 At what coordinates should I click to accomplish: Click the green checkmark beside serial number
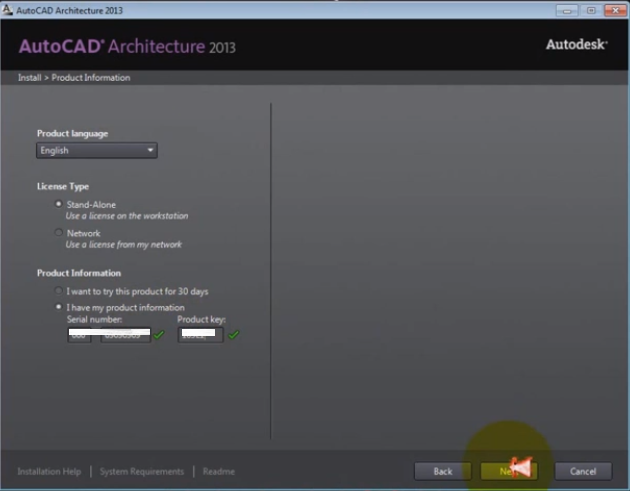(x=159, y=334)
